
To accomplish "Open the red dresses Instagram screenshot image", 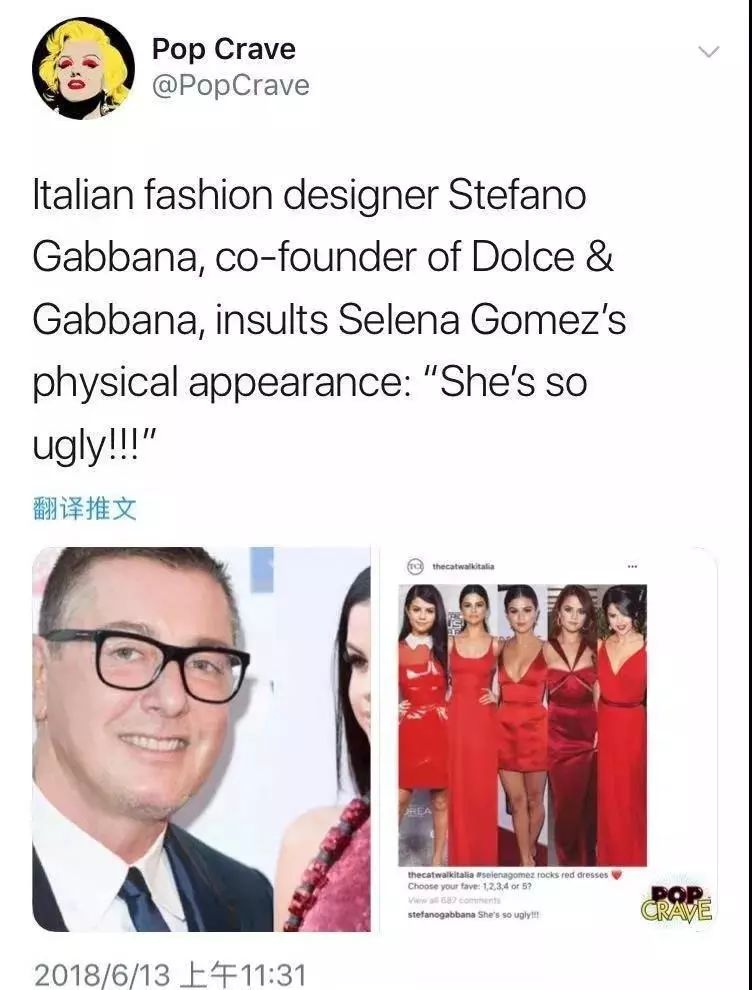I will tap(548, 739).
